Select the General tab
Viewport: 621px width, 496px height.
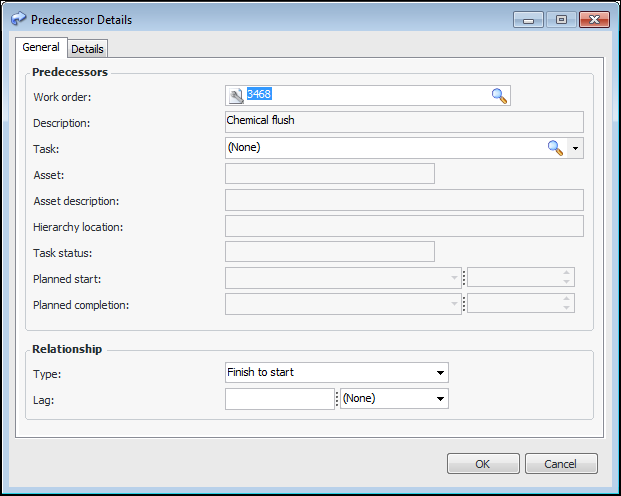tap(41, 47)
